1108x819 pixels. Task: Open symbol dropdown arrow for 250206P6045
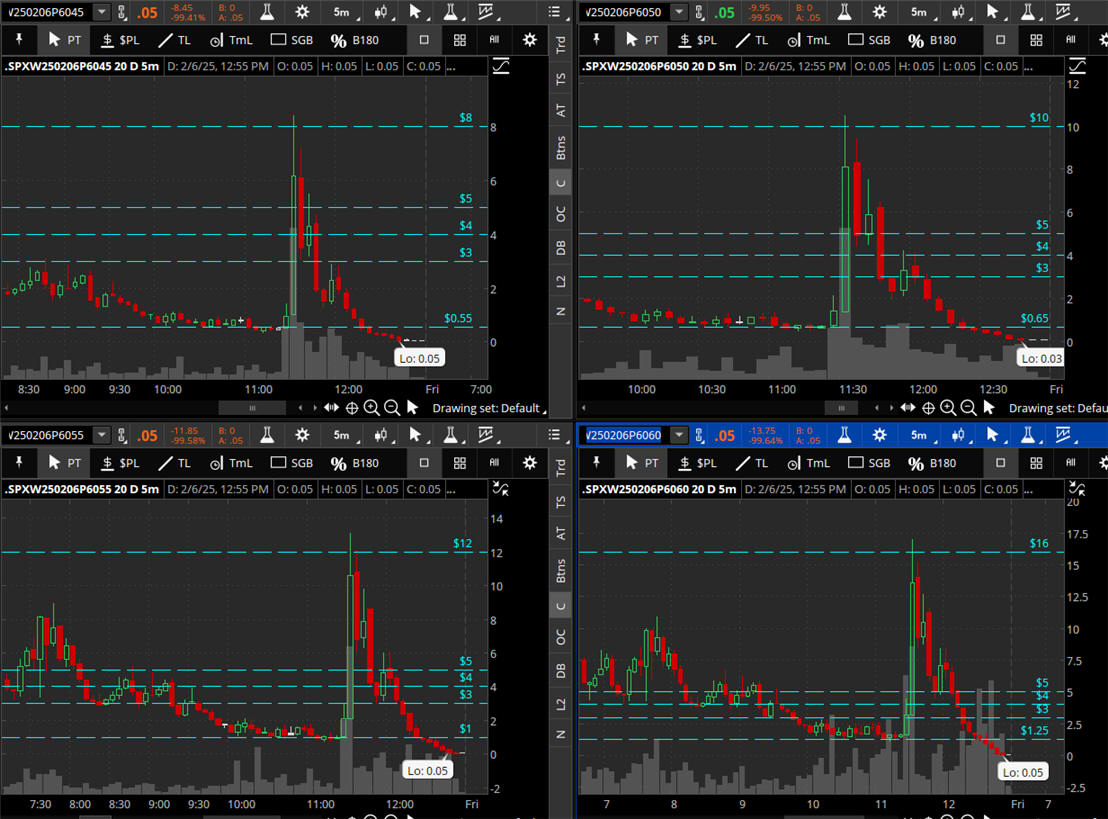pos(102,12)
